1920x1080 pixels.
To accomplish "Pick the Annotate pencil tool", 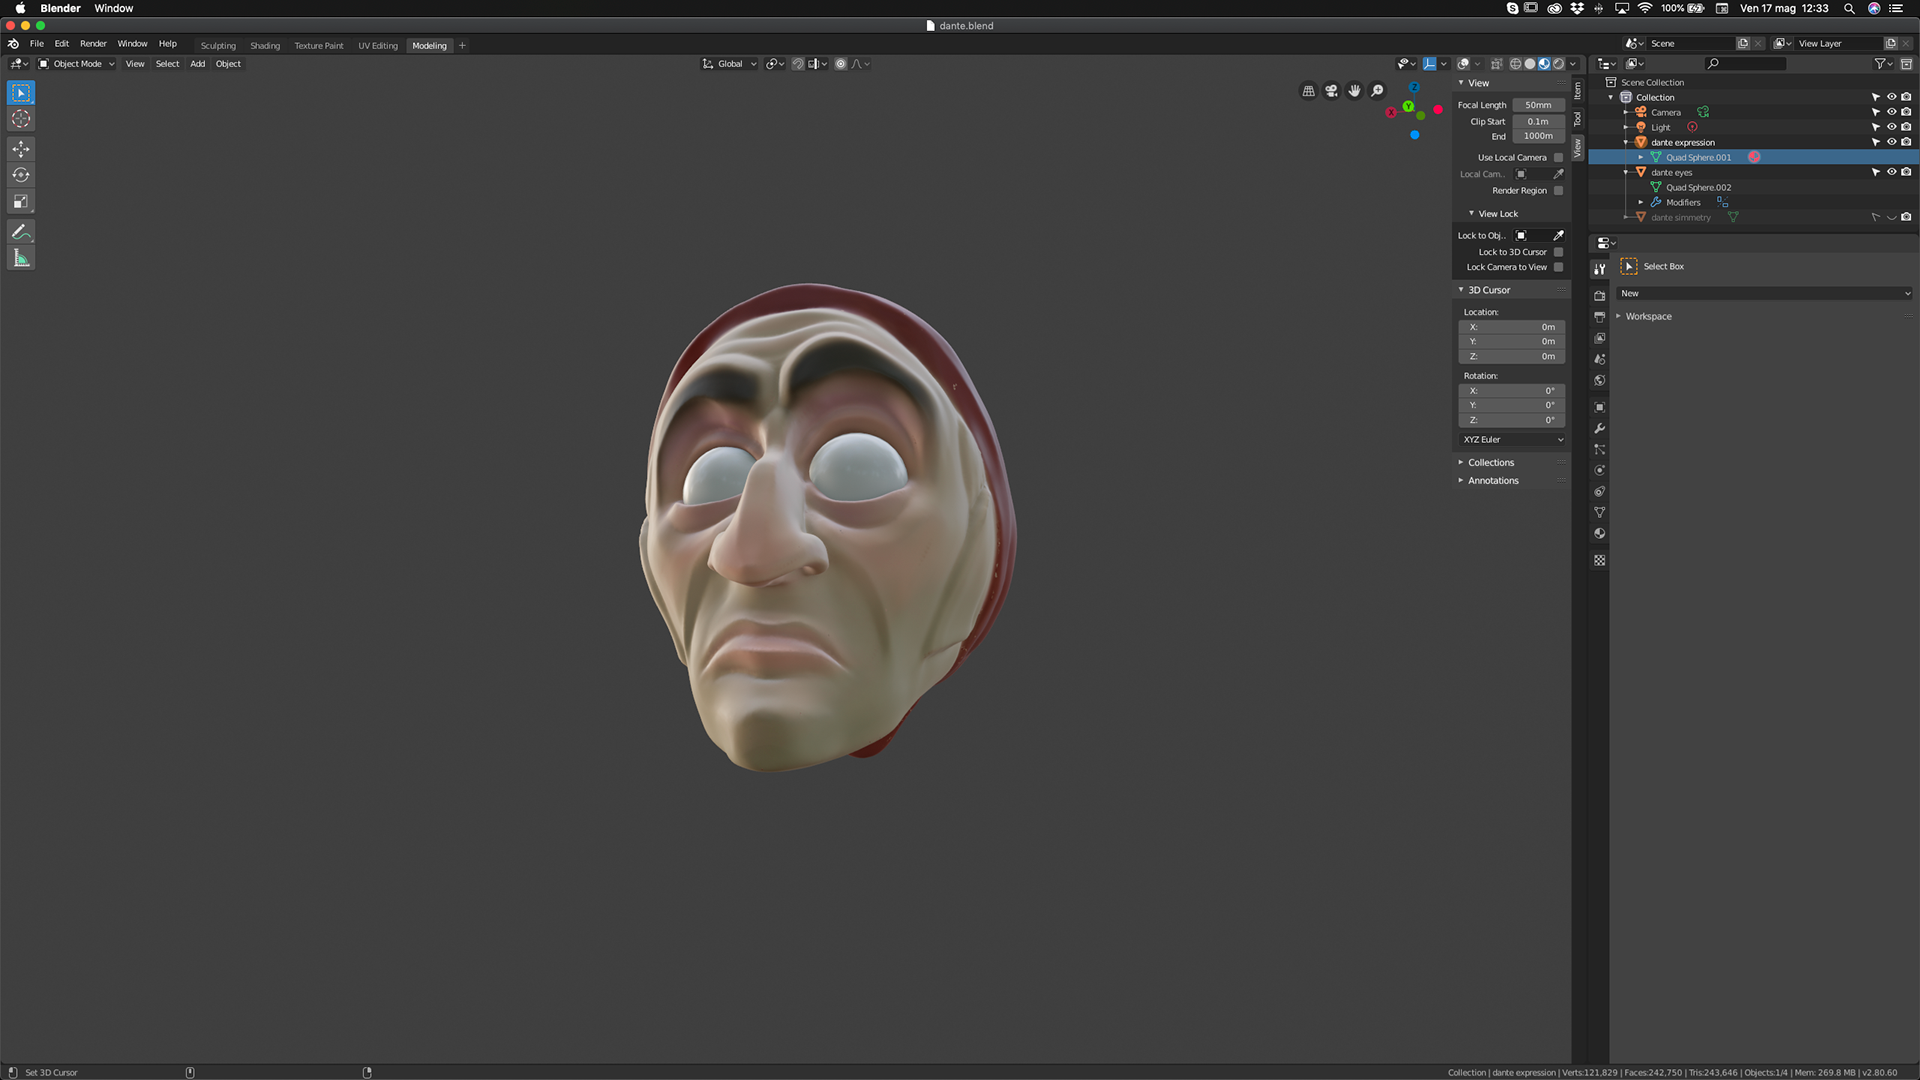I will point(21,232).
